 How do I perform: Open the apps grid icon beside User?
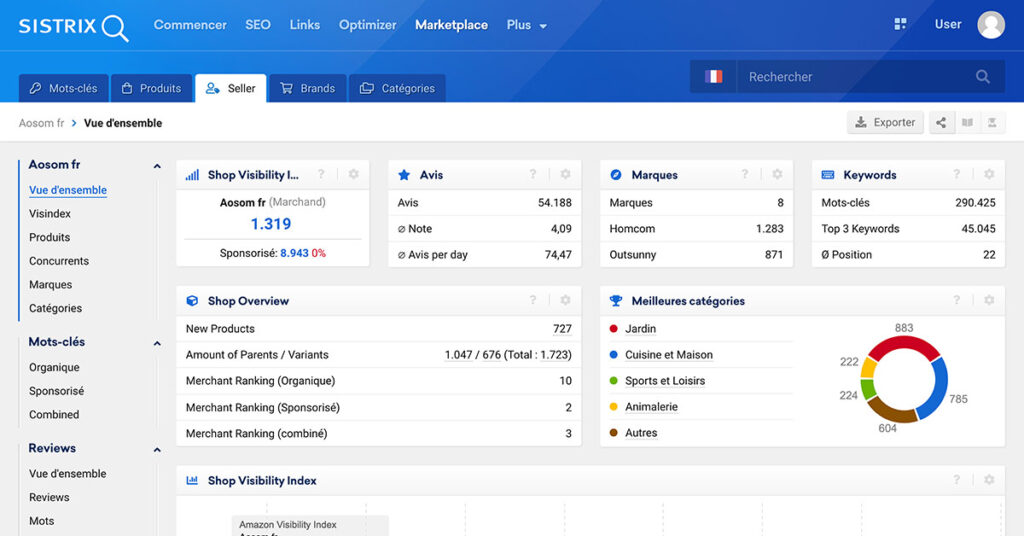(900, 24)
